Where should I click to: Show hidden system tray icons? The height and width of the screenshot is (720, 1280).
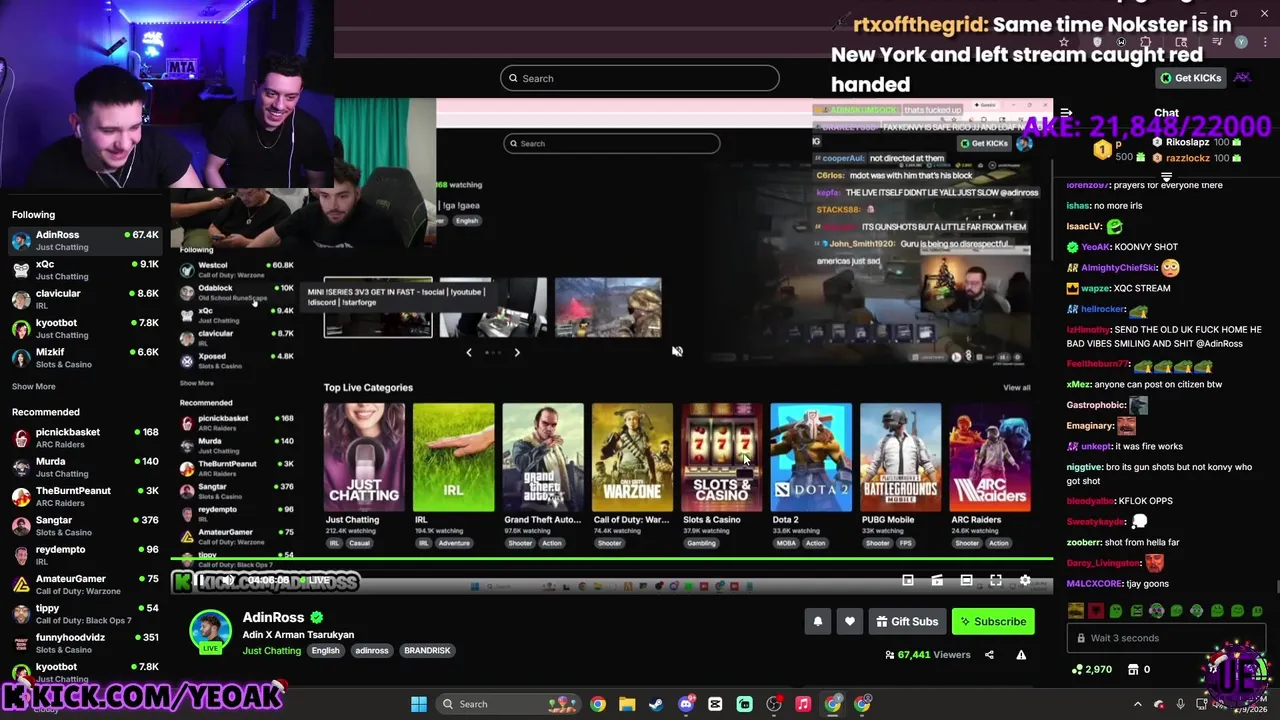click(1137, 704)
